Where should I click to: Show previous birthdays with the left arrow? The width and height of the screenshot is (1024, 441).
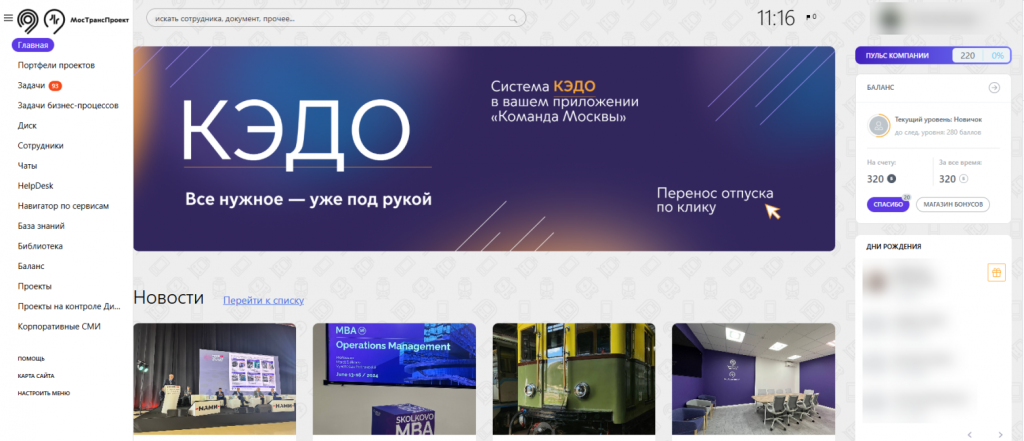click(x=970, y=433)
